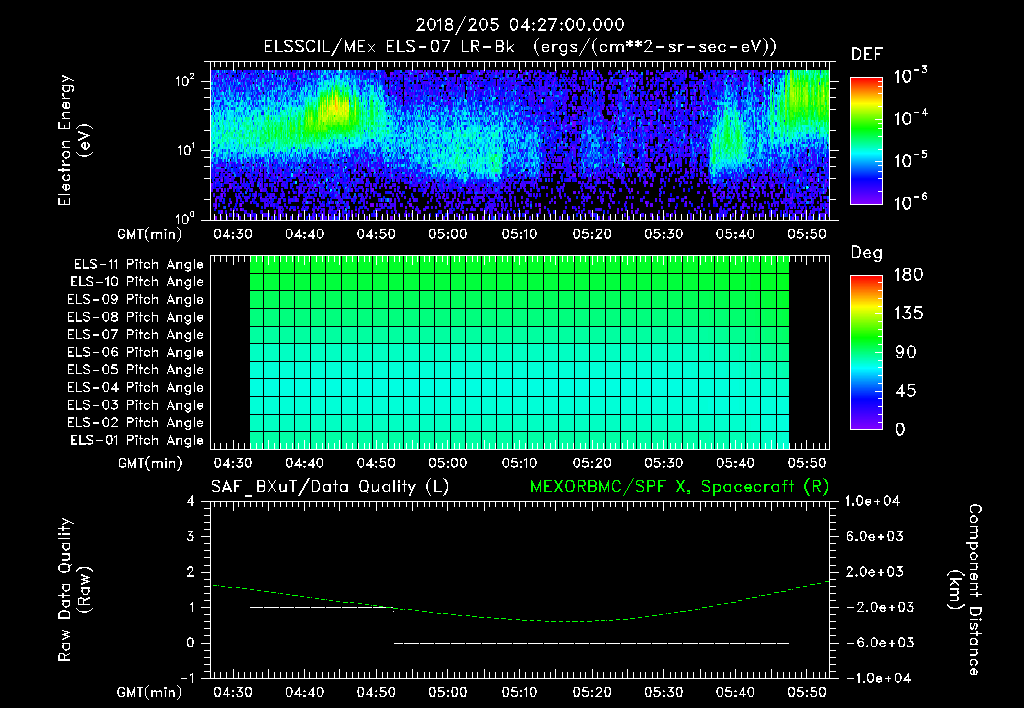Click 05:00 tick under the spectrogram panel
The height and width of the screenshot is (708, 1024).
click(447, 234)
